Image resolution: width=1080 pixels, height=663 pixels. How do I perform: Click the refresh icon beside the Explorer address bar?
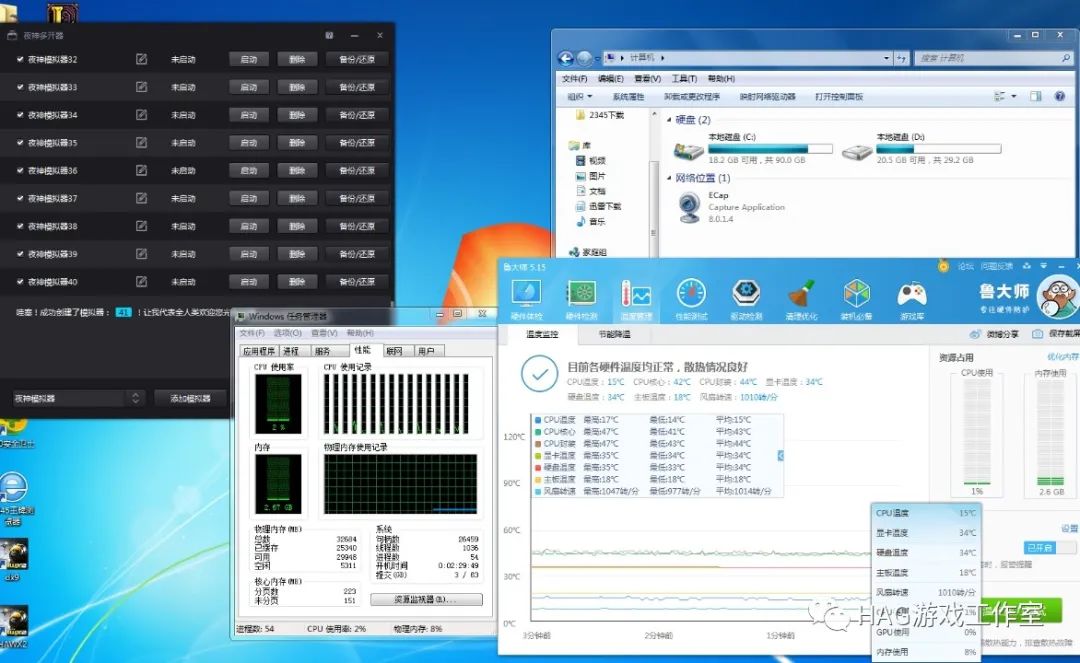click(902, 59)
